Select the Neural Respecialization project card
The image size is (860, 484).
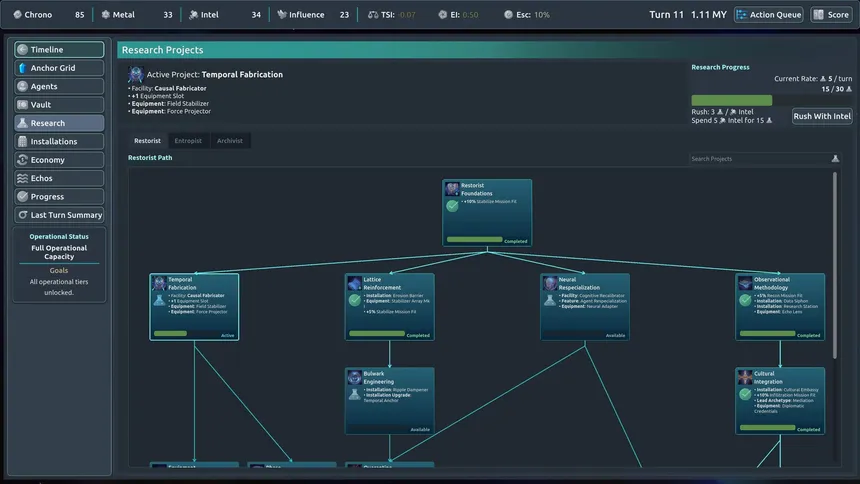585,307
